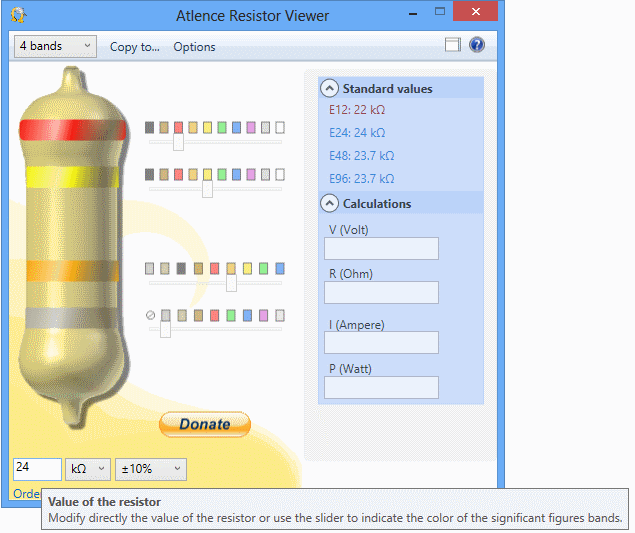Set multiplier band to silver swatch
This screenshot has width=635, height=533.
(x=149, y=269)
